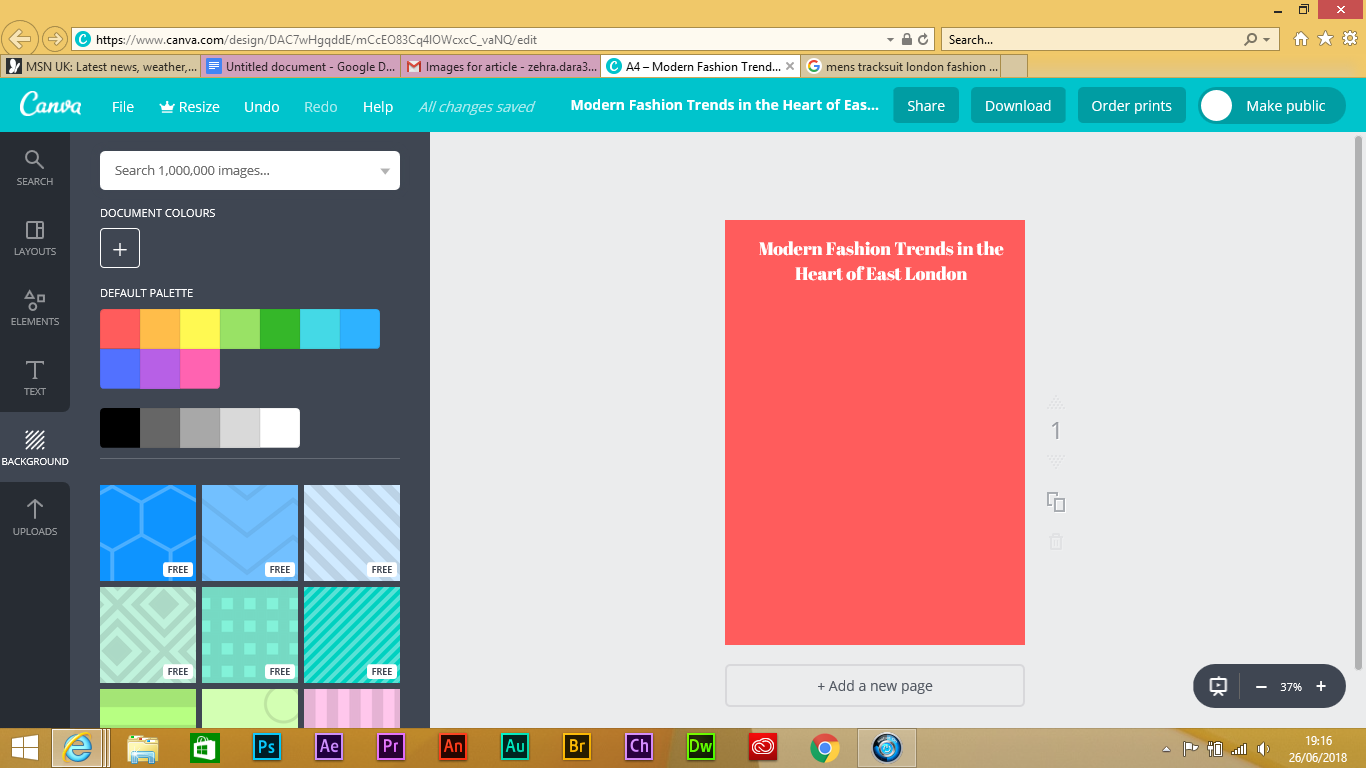Zoom out with minus button
The image size is (1366, 768).
tap(1261, 686)
